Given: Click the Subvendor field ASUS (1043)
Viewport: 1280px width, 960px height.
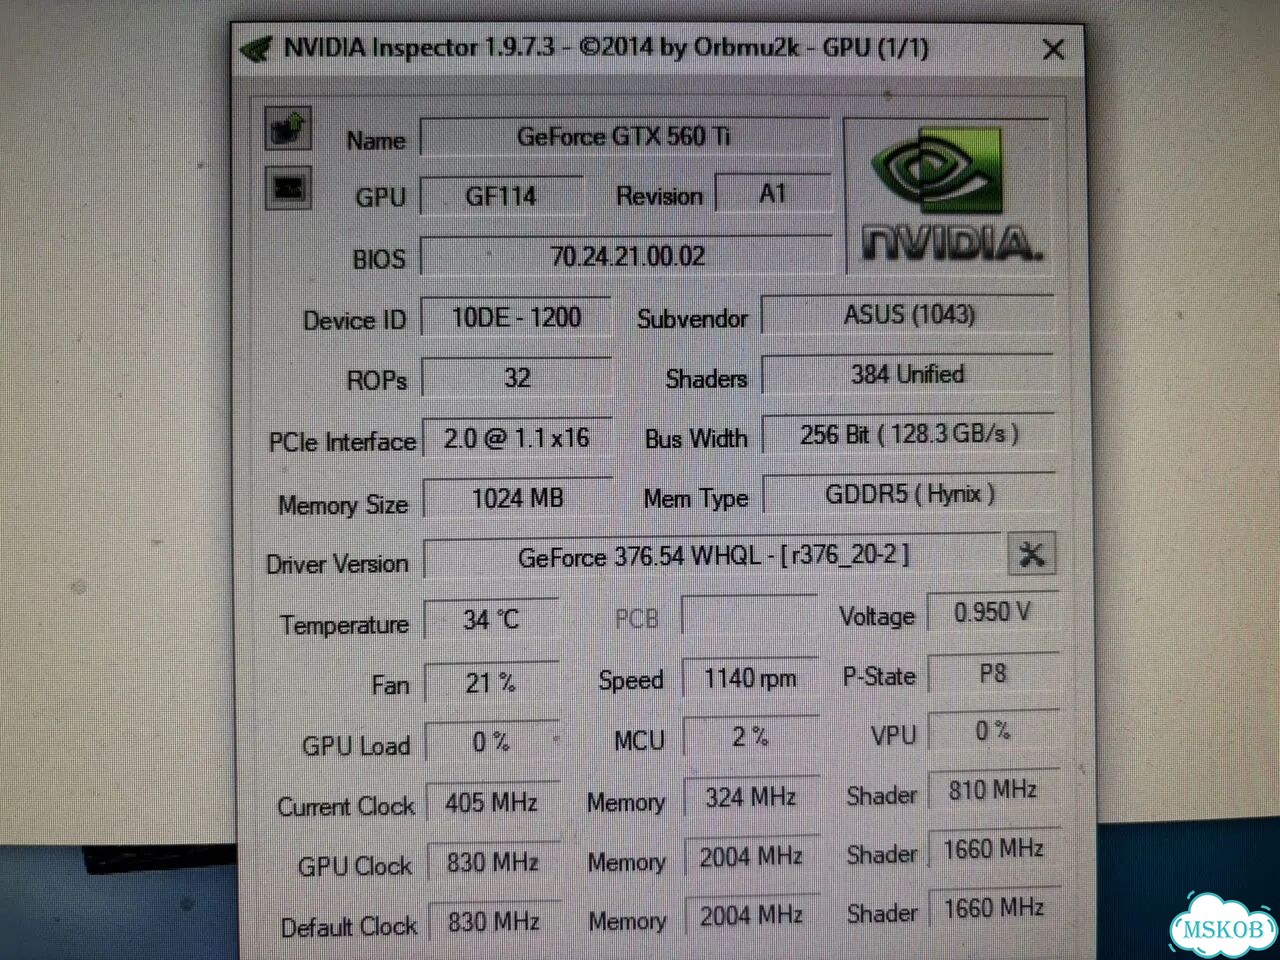Looking at the screenshot, I should coord(908,314).
